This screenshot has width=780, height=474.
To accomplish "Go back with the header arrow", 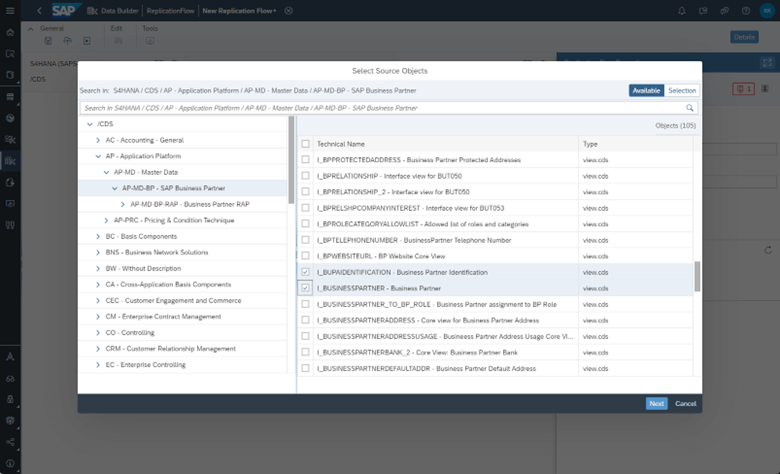I will [39, 10].
